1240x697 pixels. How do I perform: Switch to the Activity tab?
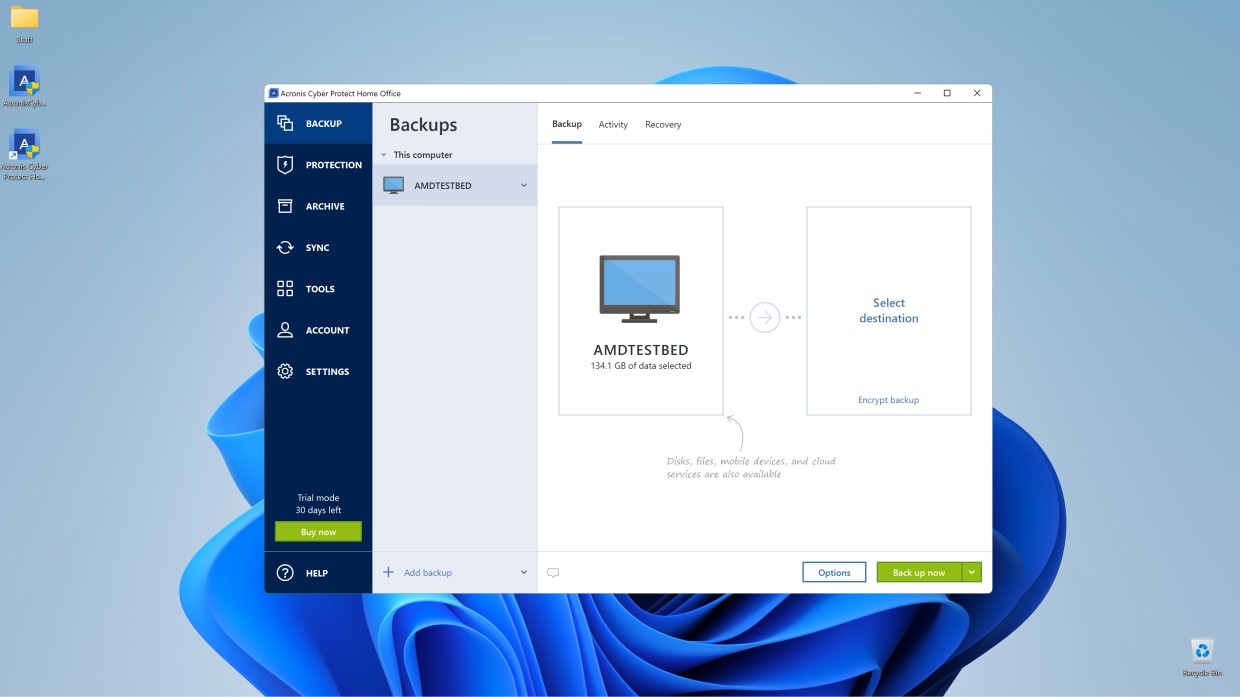(613, 125)
